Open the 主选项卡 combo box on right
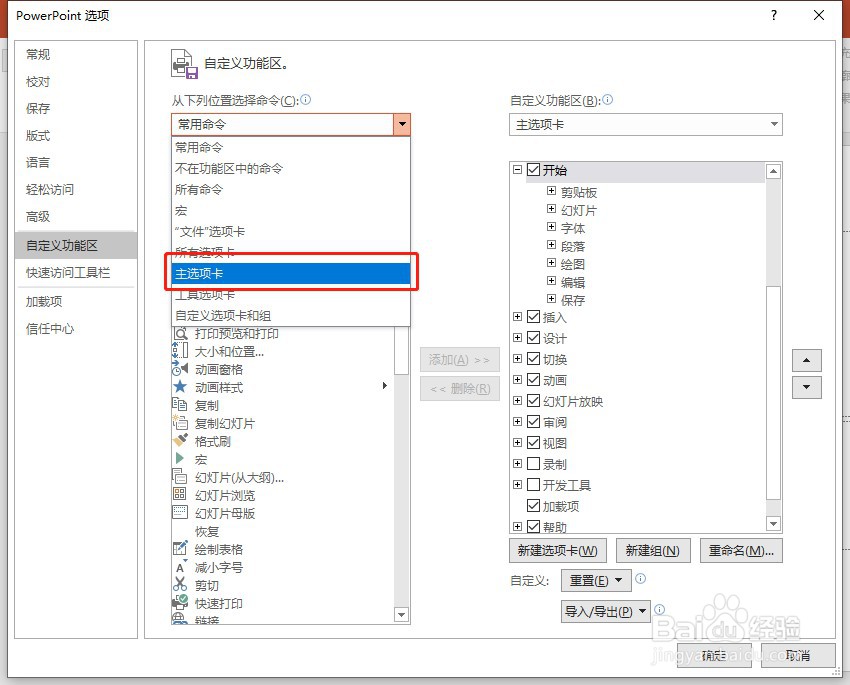The height and width of the screenshot is (685, 850). [x=646, y=125]
